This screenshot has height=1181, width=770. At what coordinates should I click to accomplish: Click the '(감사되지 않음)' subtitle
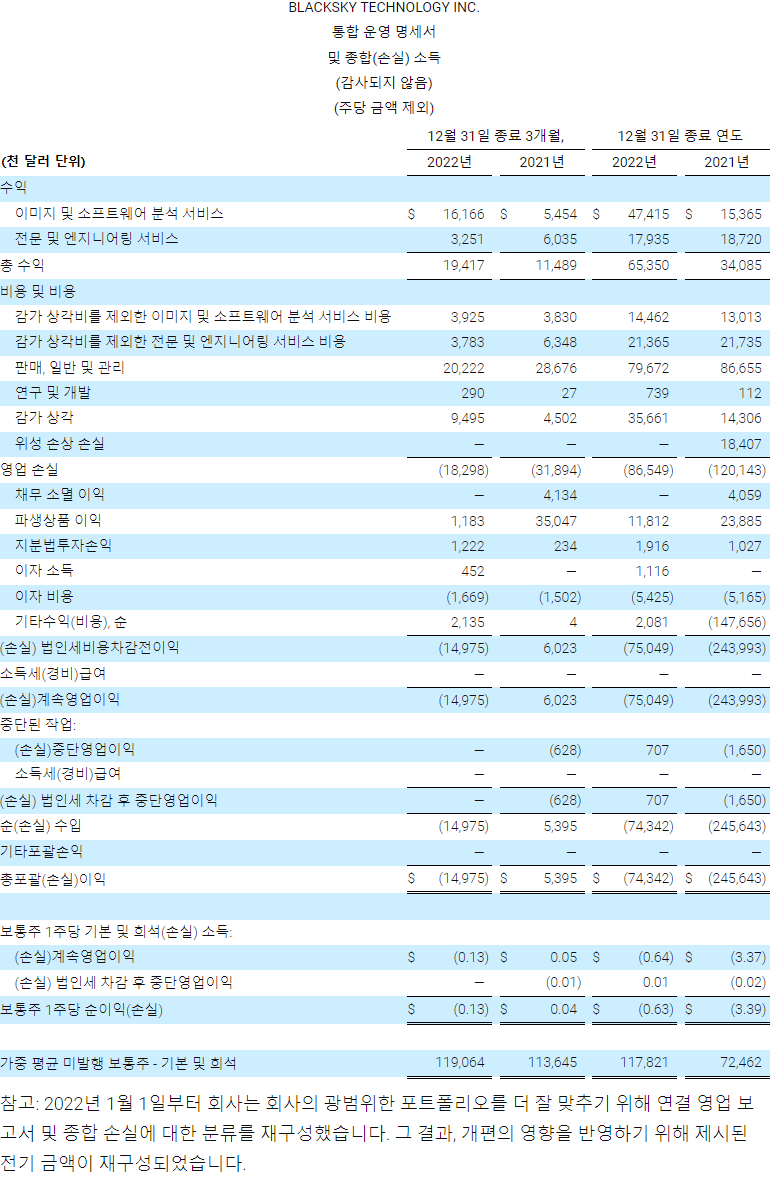coord(383,82)
